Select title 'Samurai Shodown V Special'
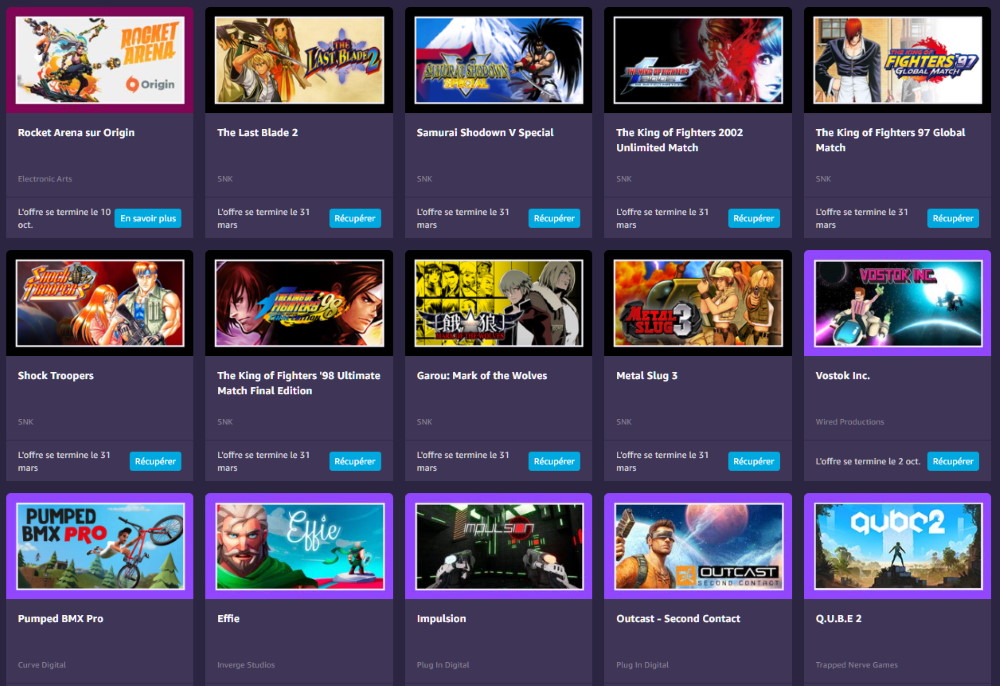 pos(485,133)
